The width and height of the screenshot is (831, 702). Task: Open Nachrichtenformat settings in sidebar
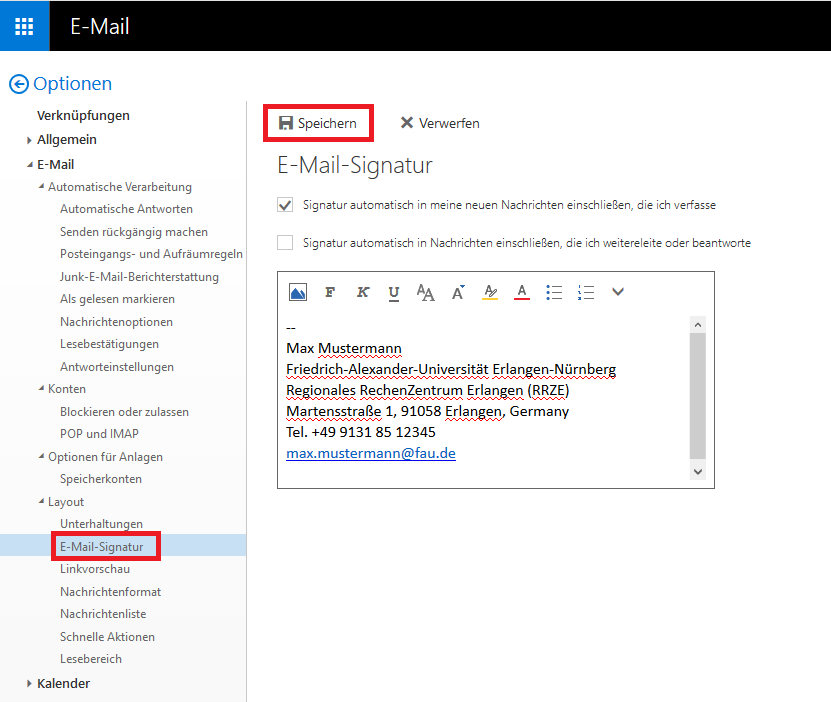(x=110, y=592)
